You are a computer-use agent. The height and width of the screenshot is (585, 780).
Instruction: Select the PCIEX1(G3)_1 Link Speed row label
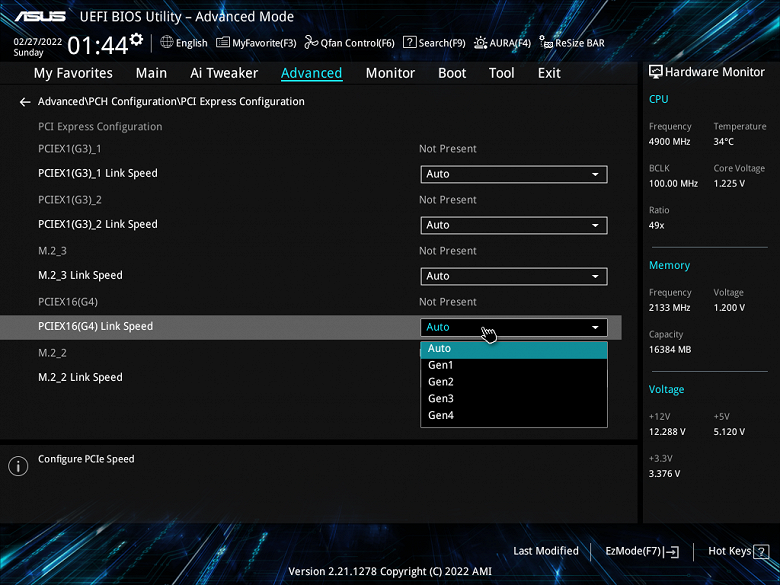pos(98,174)
